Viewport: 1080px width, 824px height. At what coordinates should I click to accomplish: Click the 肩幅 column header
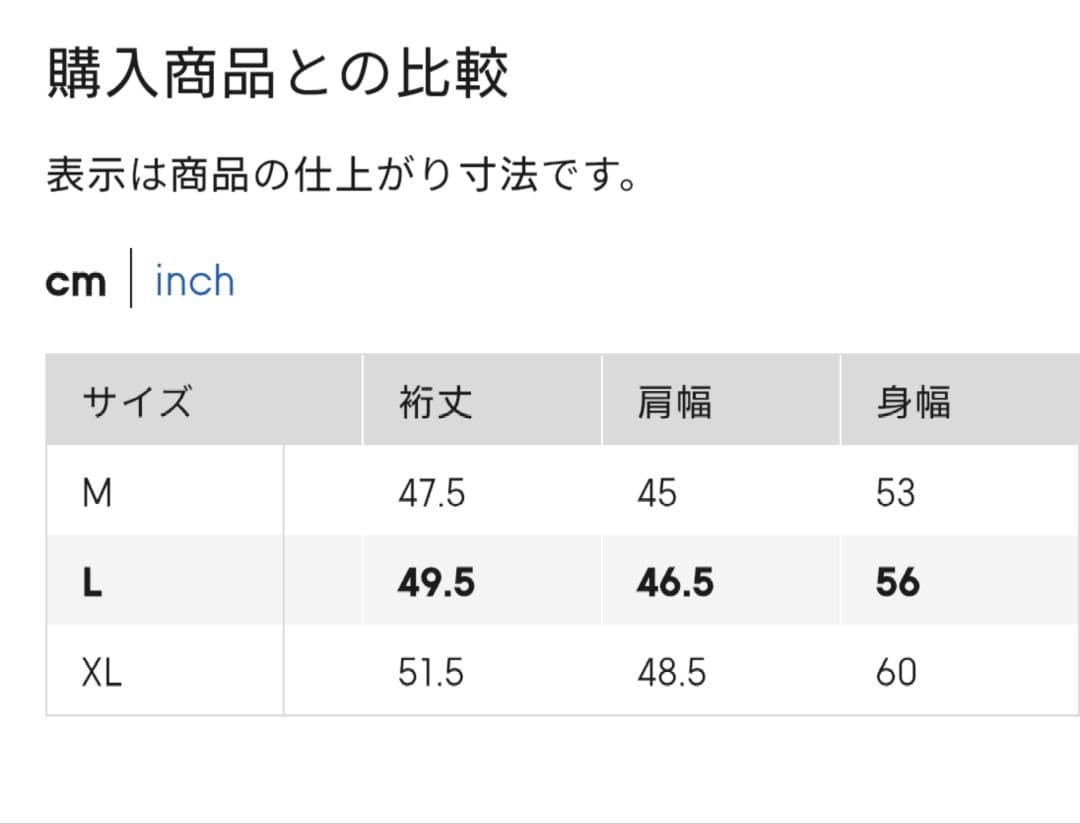pos(674,402)
